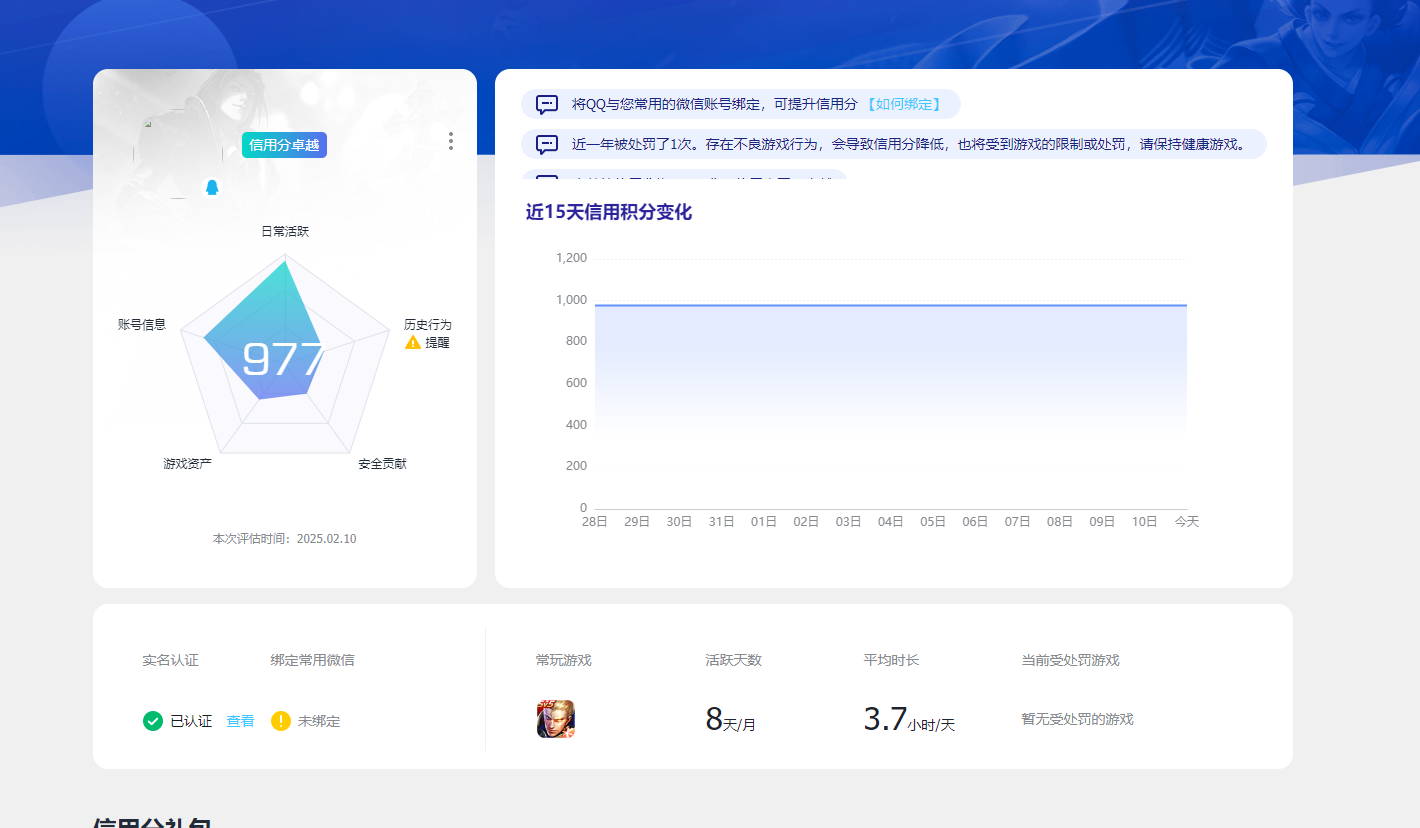Open the frequently played game icon
This screenshot has width=1420, height=828.
point(556,719)
